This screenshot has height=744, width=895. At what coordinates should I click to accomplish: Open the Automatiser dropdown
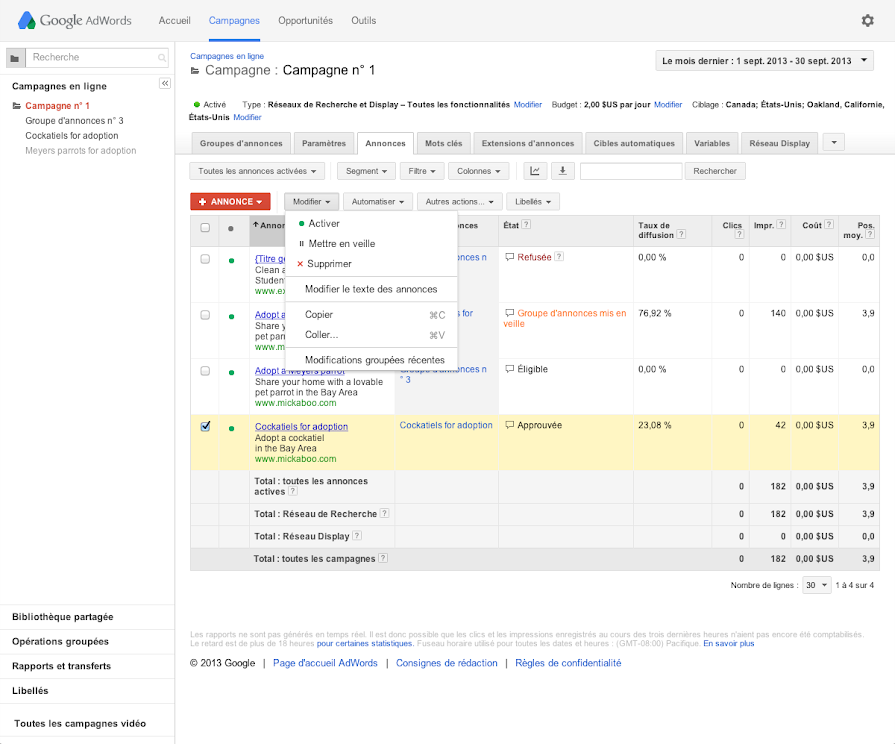(378, 202)
